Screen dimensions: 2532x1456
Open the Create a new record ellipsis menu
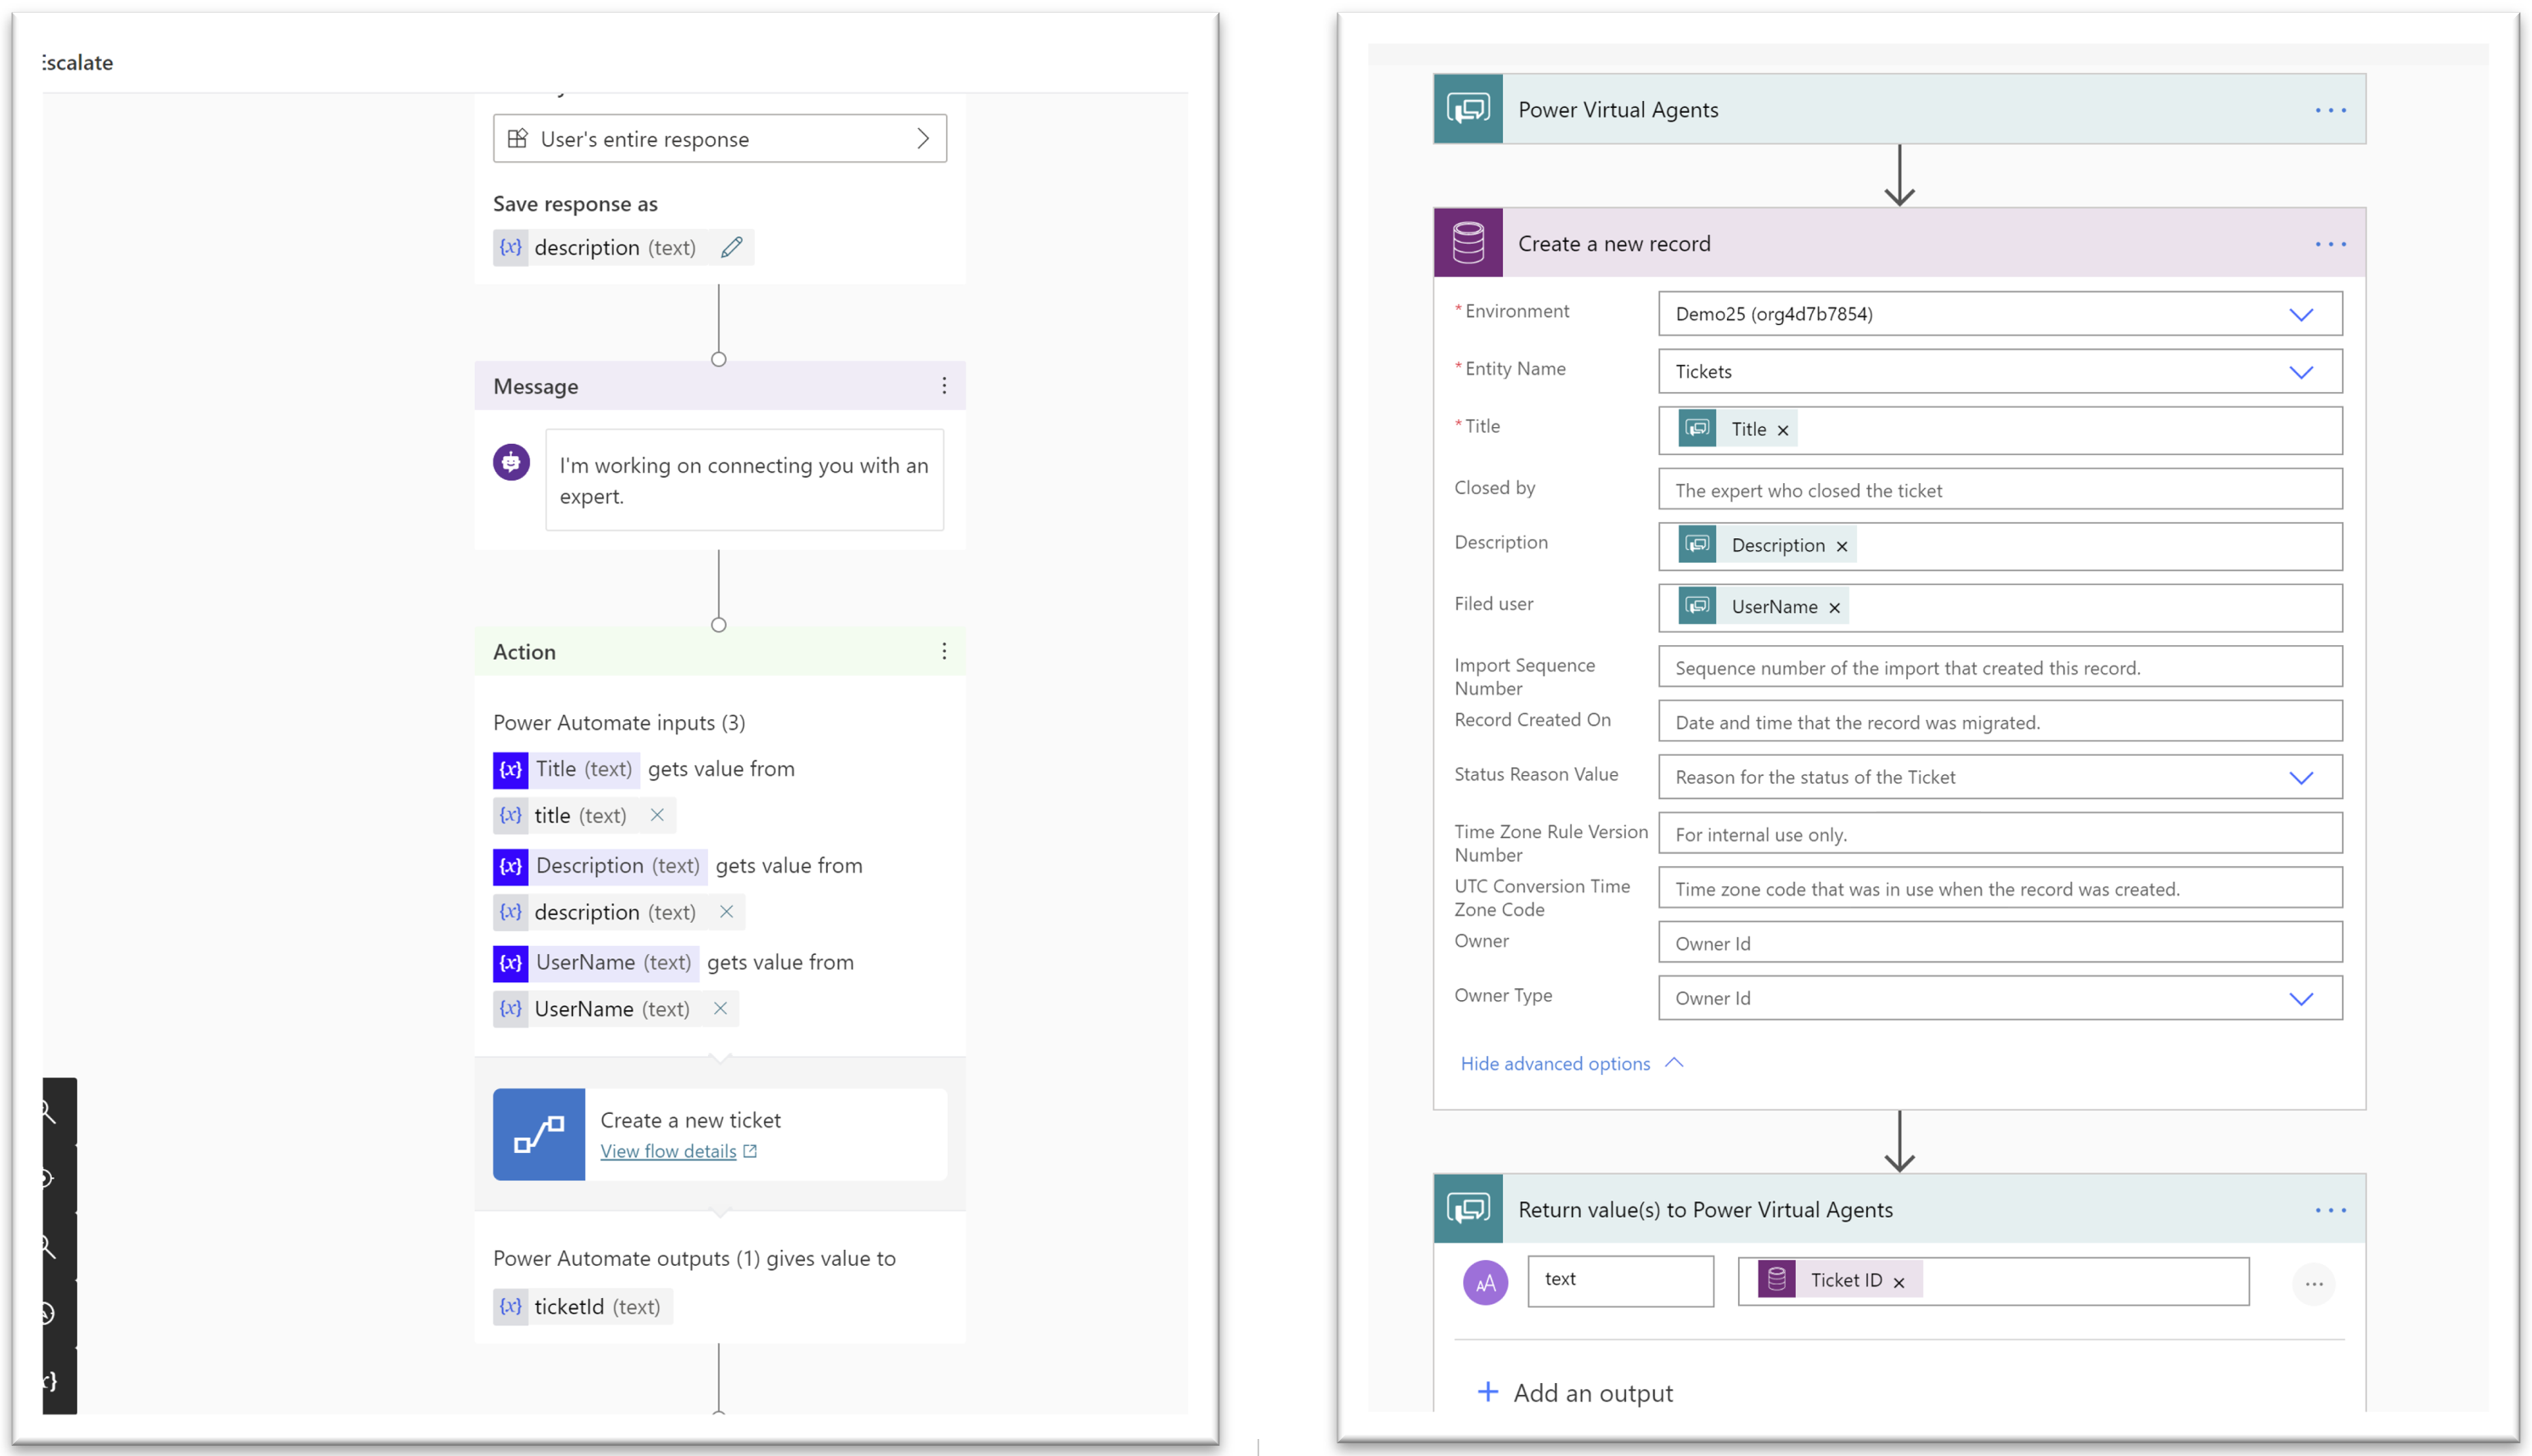click(2332, 243)
